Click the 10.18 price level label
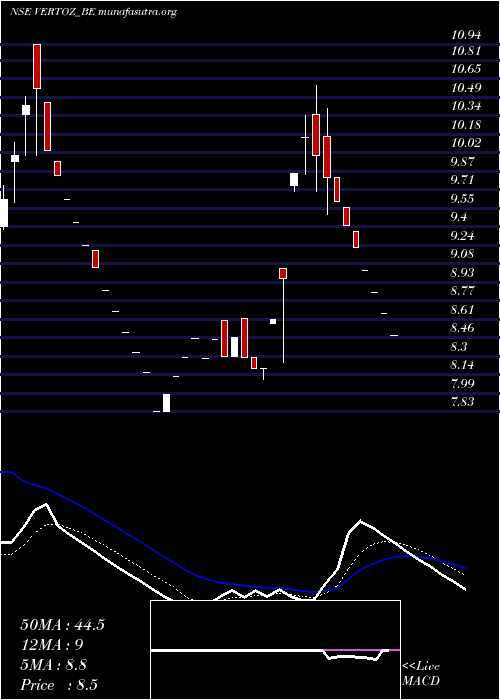Image resolution: width=500 pixels, height=700 pixels. 467,125
